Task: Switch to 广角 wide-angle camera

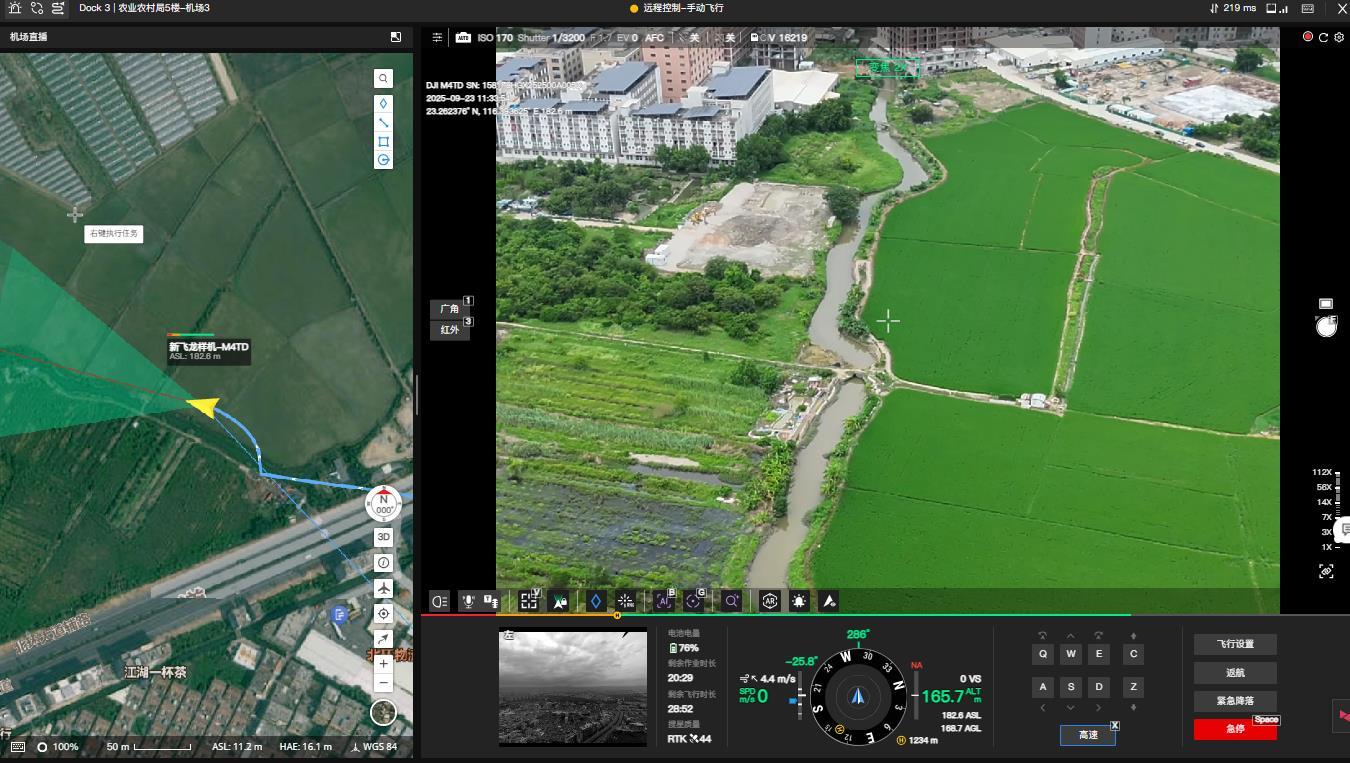Action: click(x=450, y=309)
